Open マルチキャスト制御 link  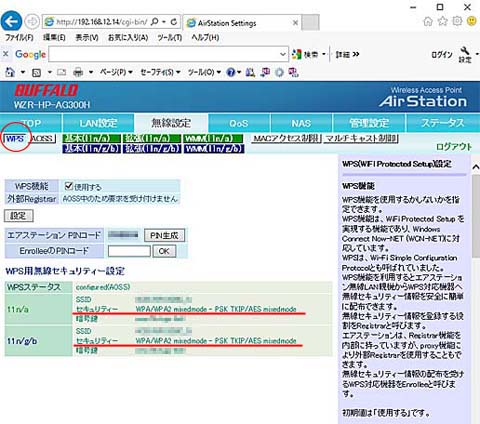pyautogui.click(x=361, y=138)
